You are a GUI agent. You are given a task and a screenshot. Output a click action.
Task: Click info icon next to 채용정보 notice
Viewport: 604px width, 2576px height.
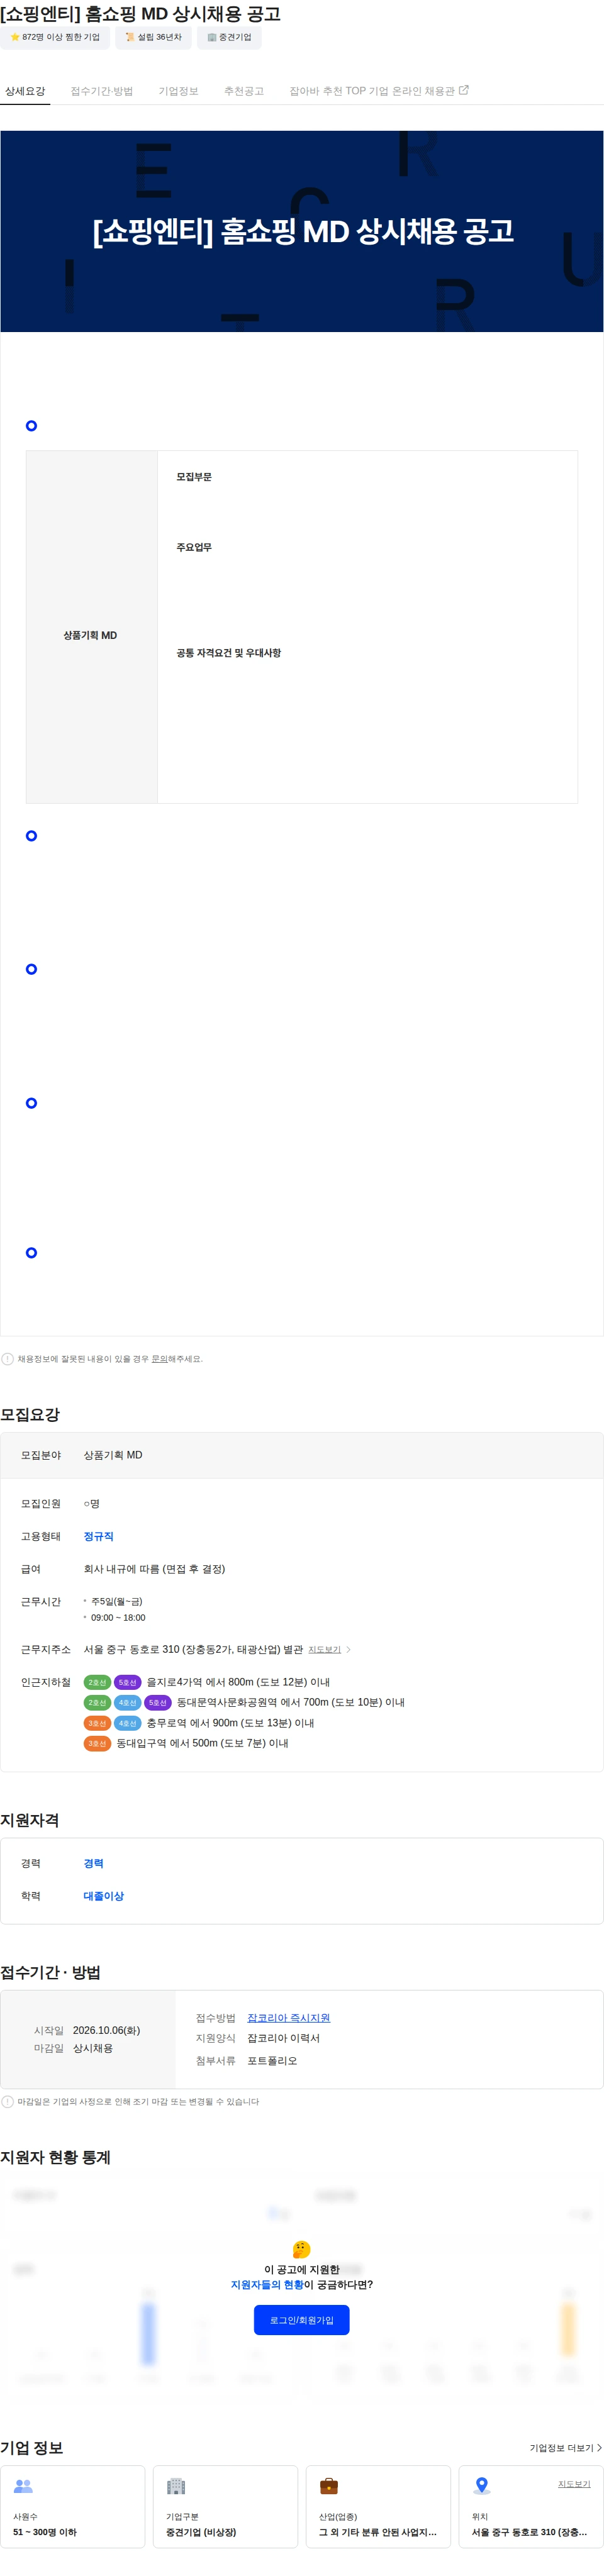(x=8, y=1359)
